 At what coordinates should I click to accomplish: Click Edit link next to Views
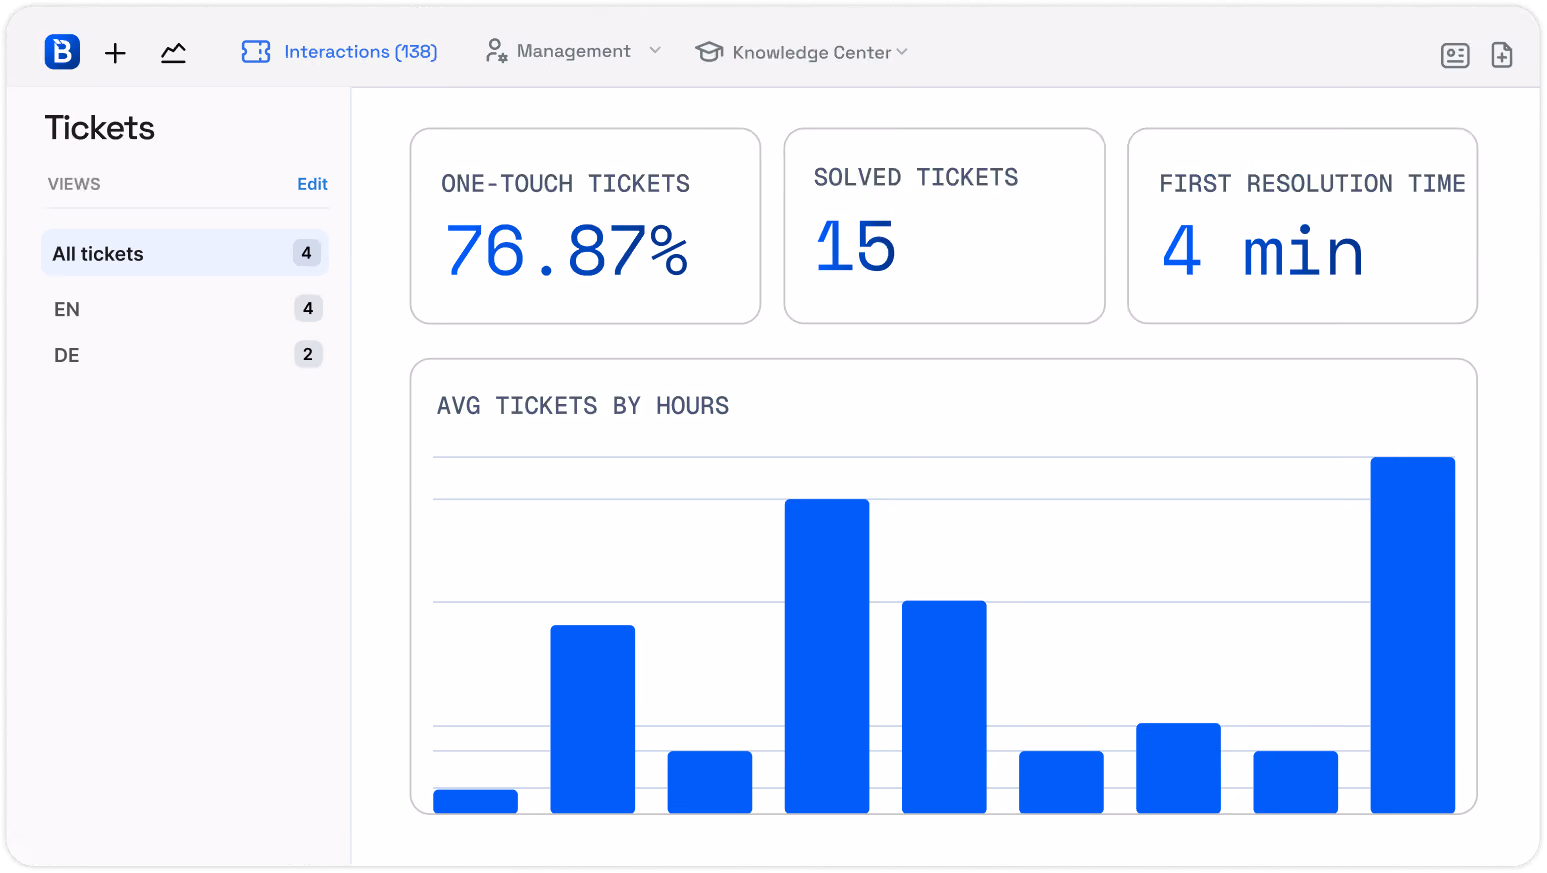tap(312, 184)
